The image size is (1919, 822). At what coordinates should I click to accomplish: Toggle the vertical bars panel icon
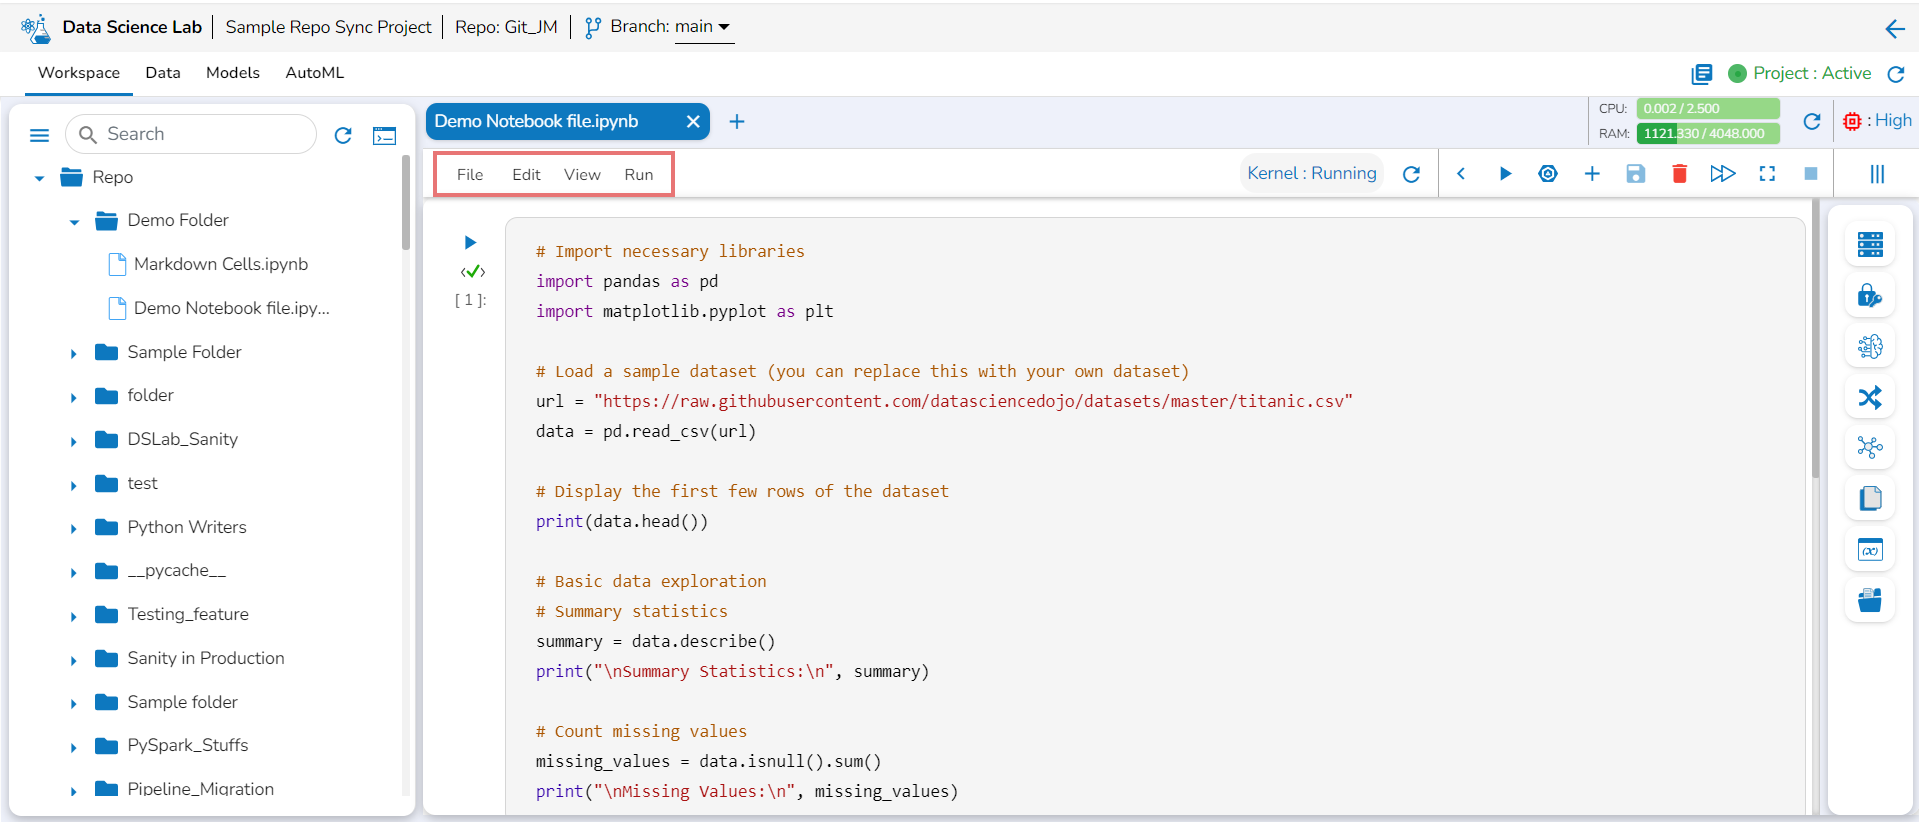[1877, 174]
